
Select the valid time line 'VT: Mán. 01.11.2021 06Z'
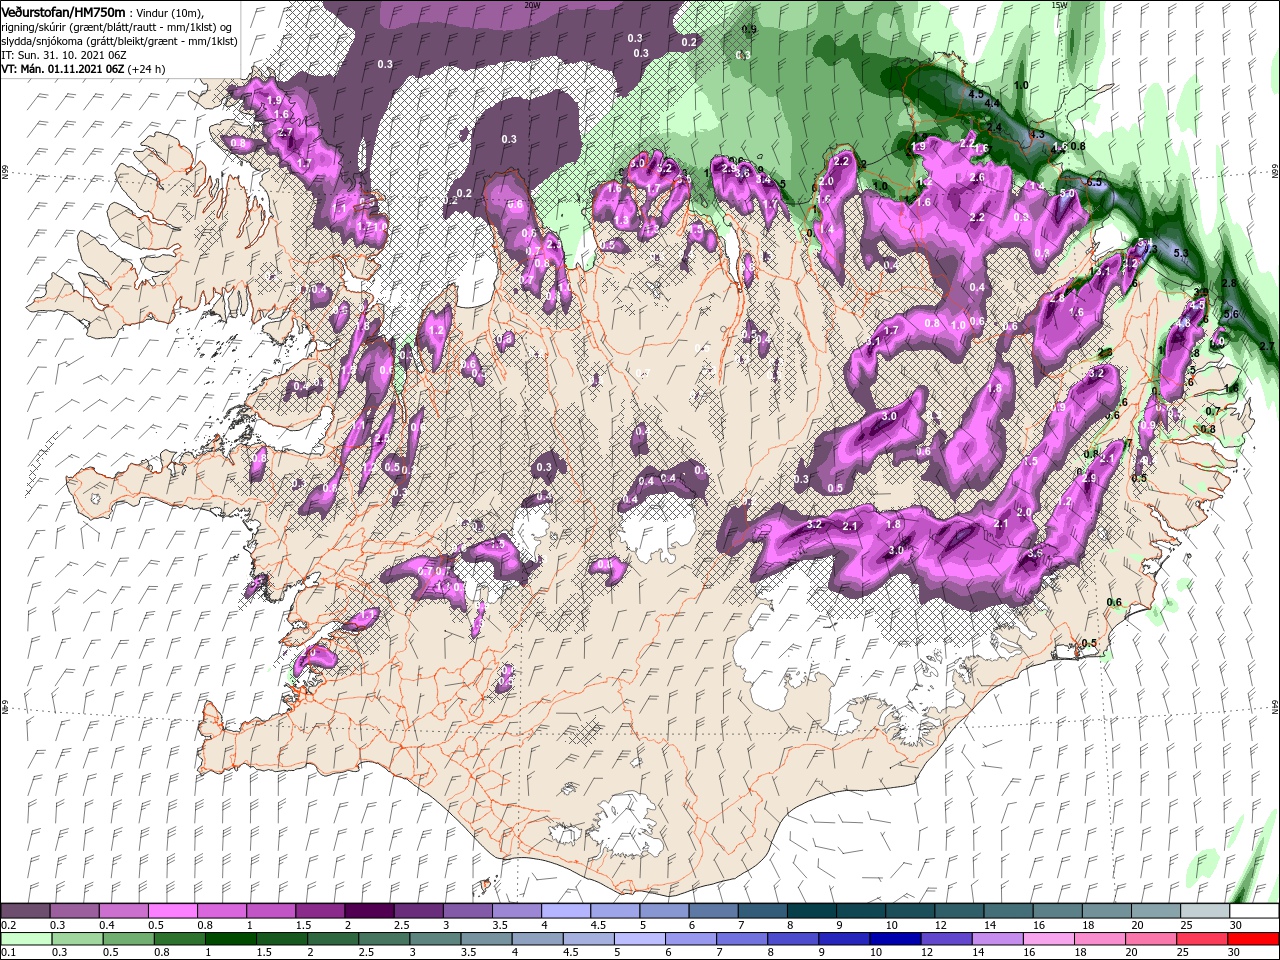click(62, 69)
